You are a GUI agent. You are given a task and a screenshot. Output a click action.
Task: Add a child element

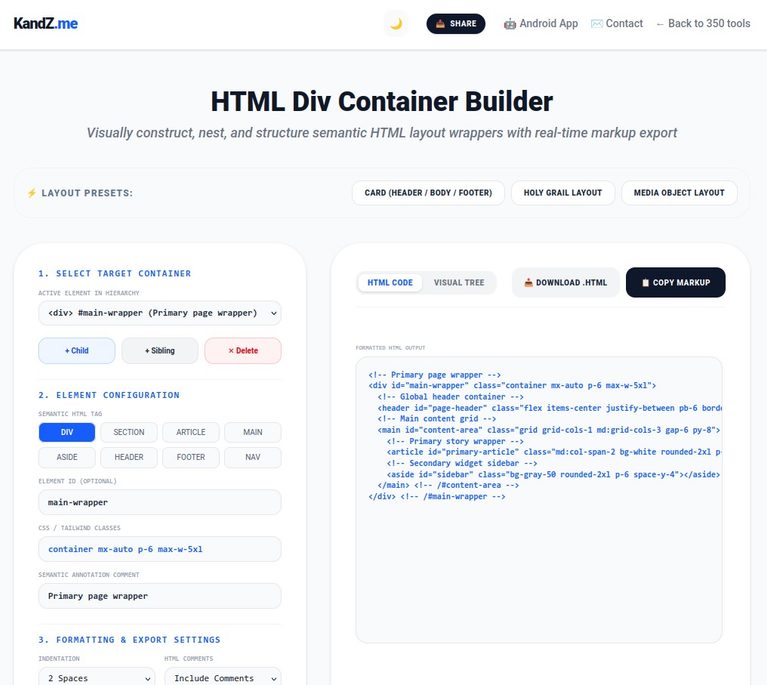[x=77, y=351]
